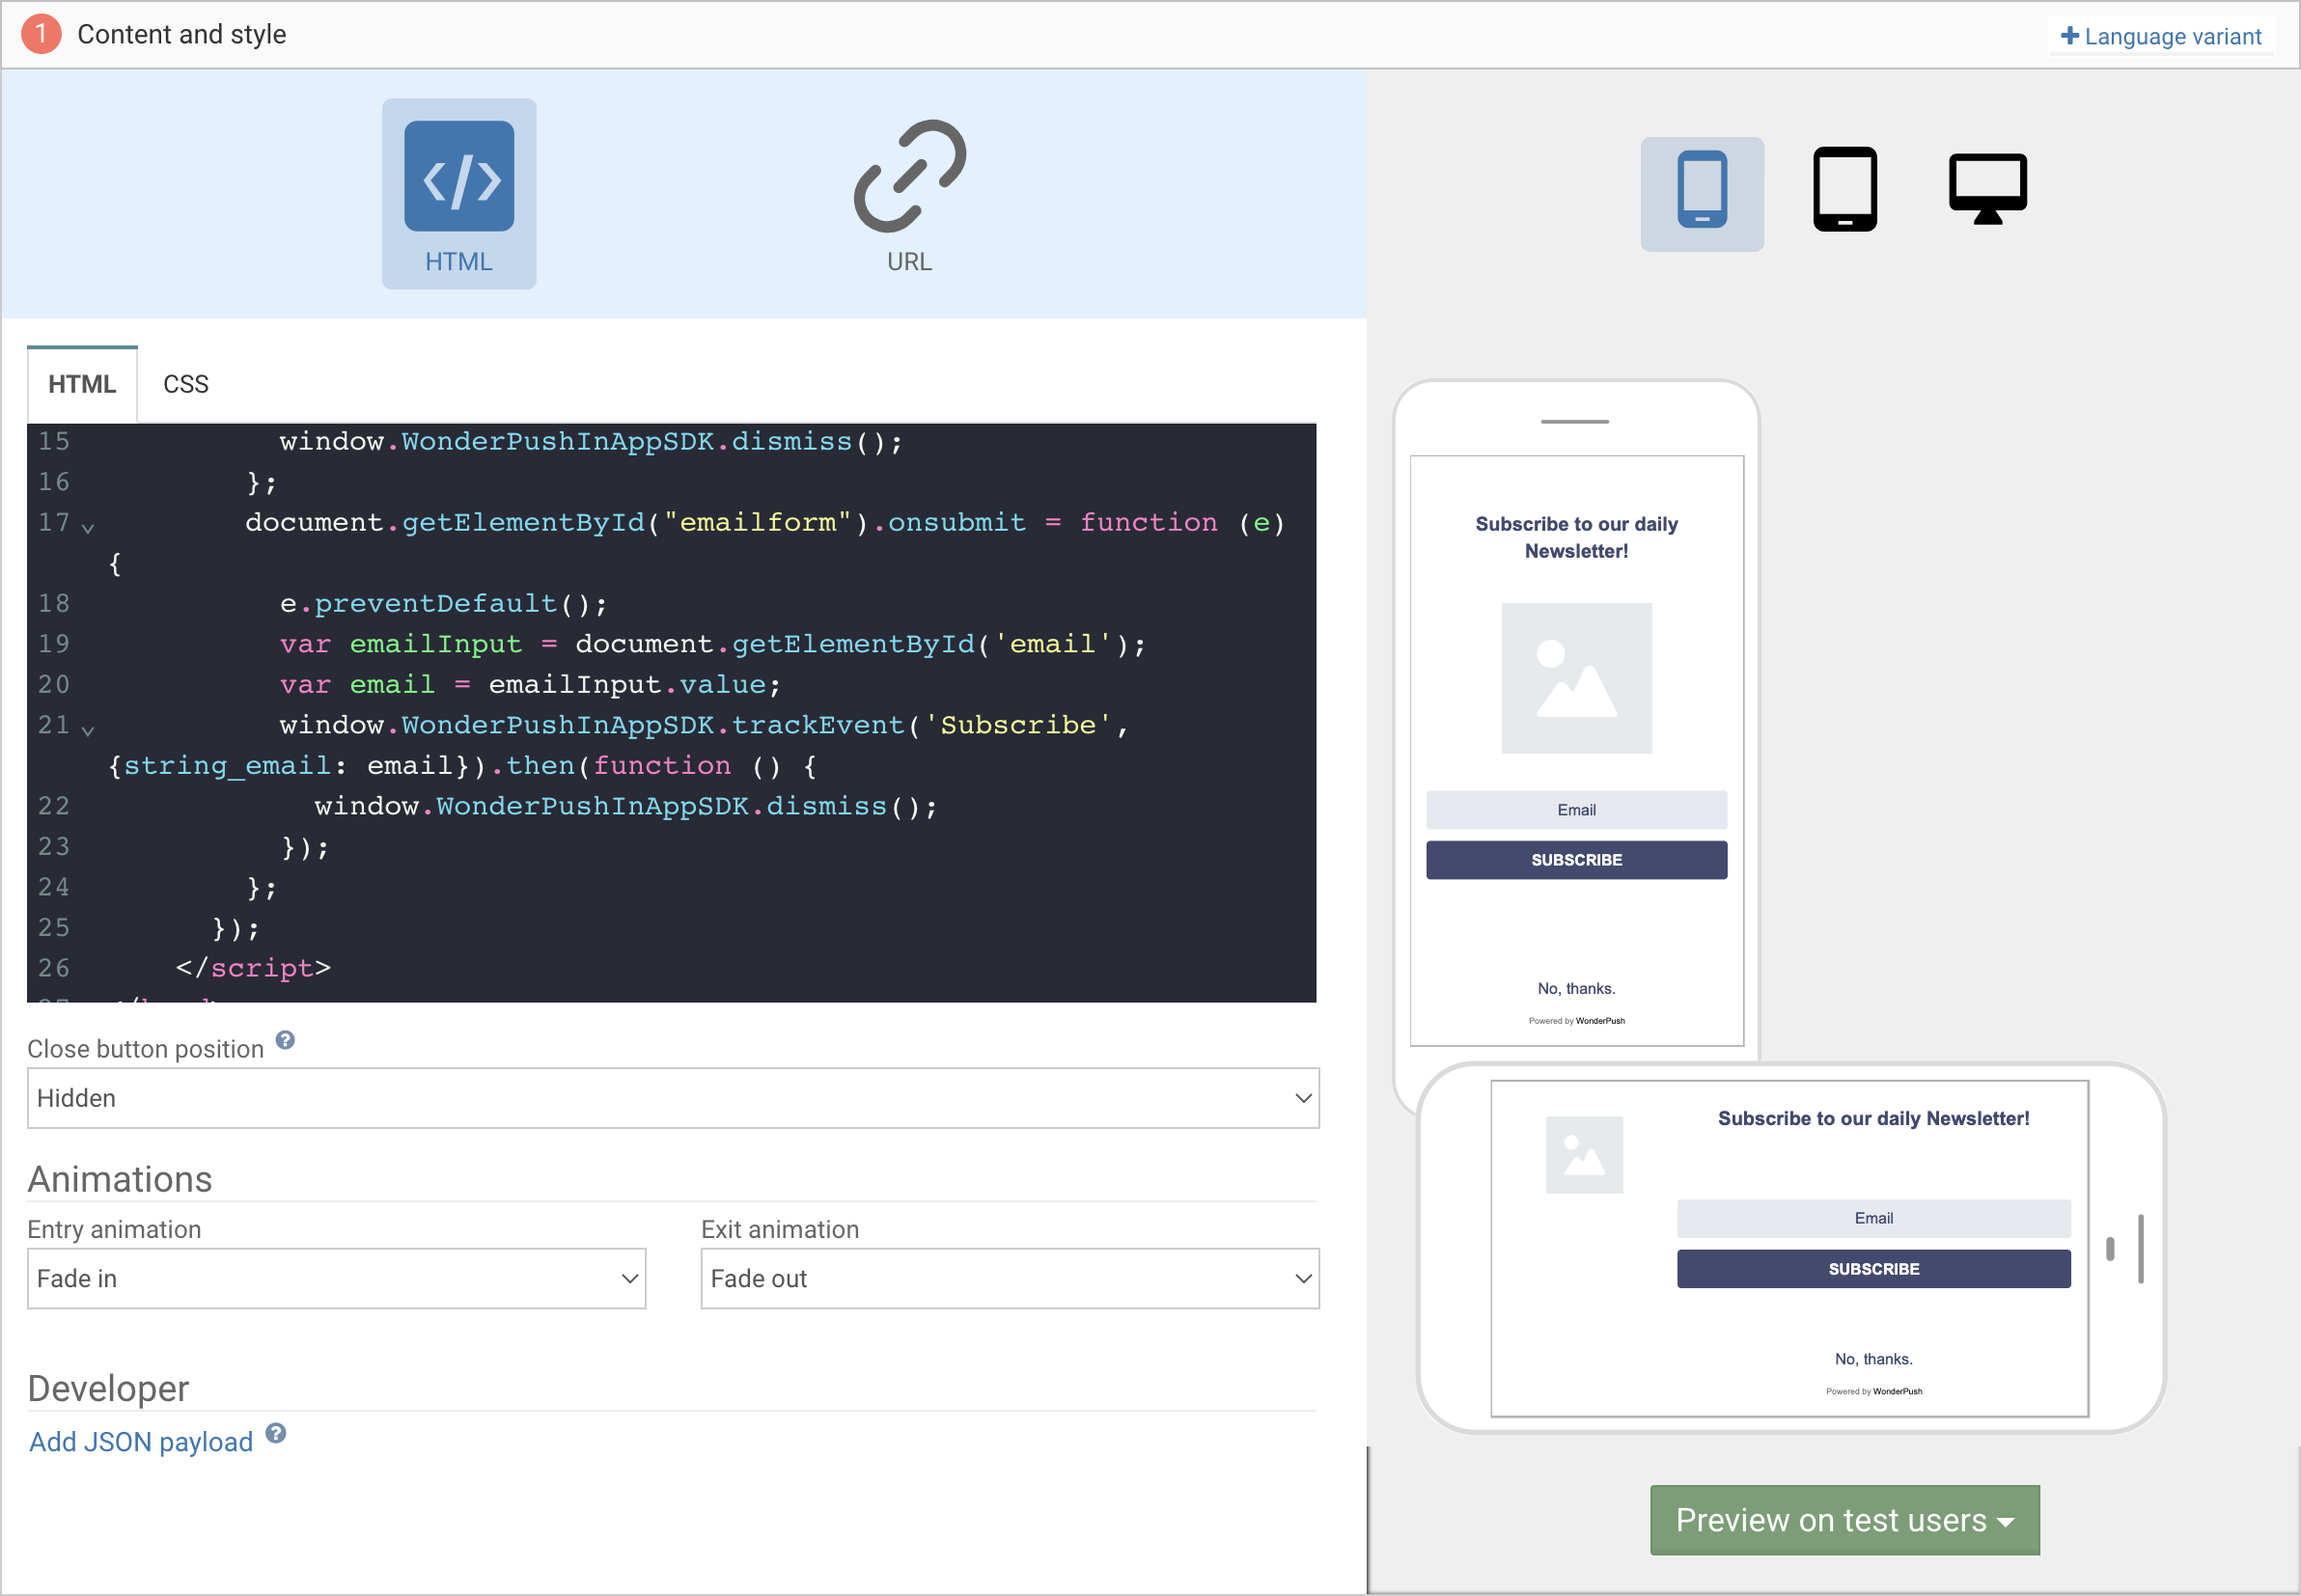Switch preview to desktop monitor
The width and height of the screenshot is (2301, 1596).
(x=1987, y=188)
